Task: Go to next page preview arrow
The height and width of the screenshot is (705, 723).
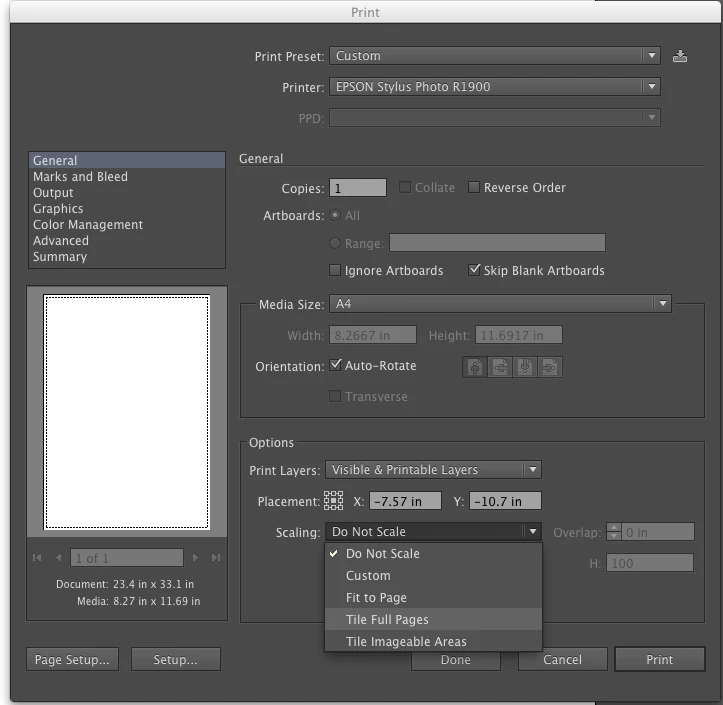Action: tap(195, 558)
